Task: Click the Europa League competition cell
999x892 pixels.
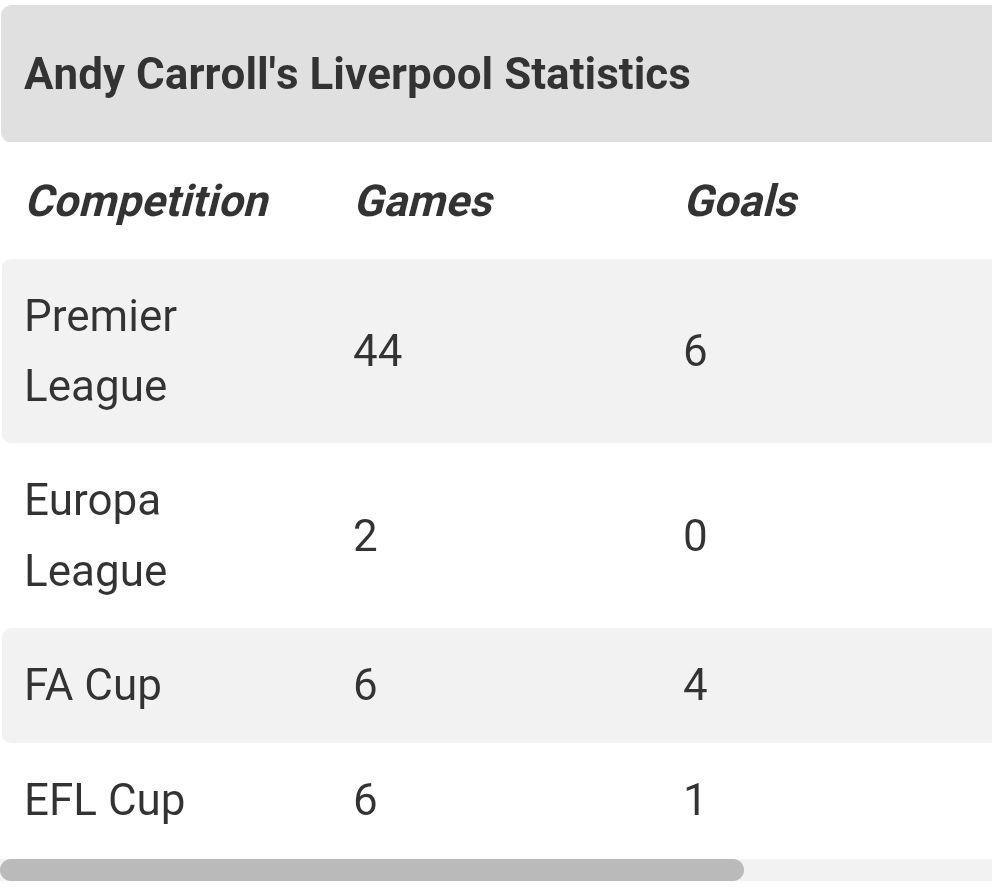Action: point(95,535)
